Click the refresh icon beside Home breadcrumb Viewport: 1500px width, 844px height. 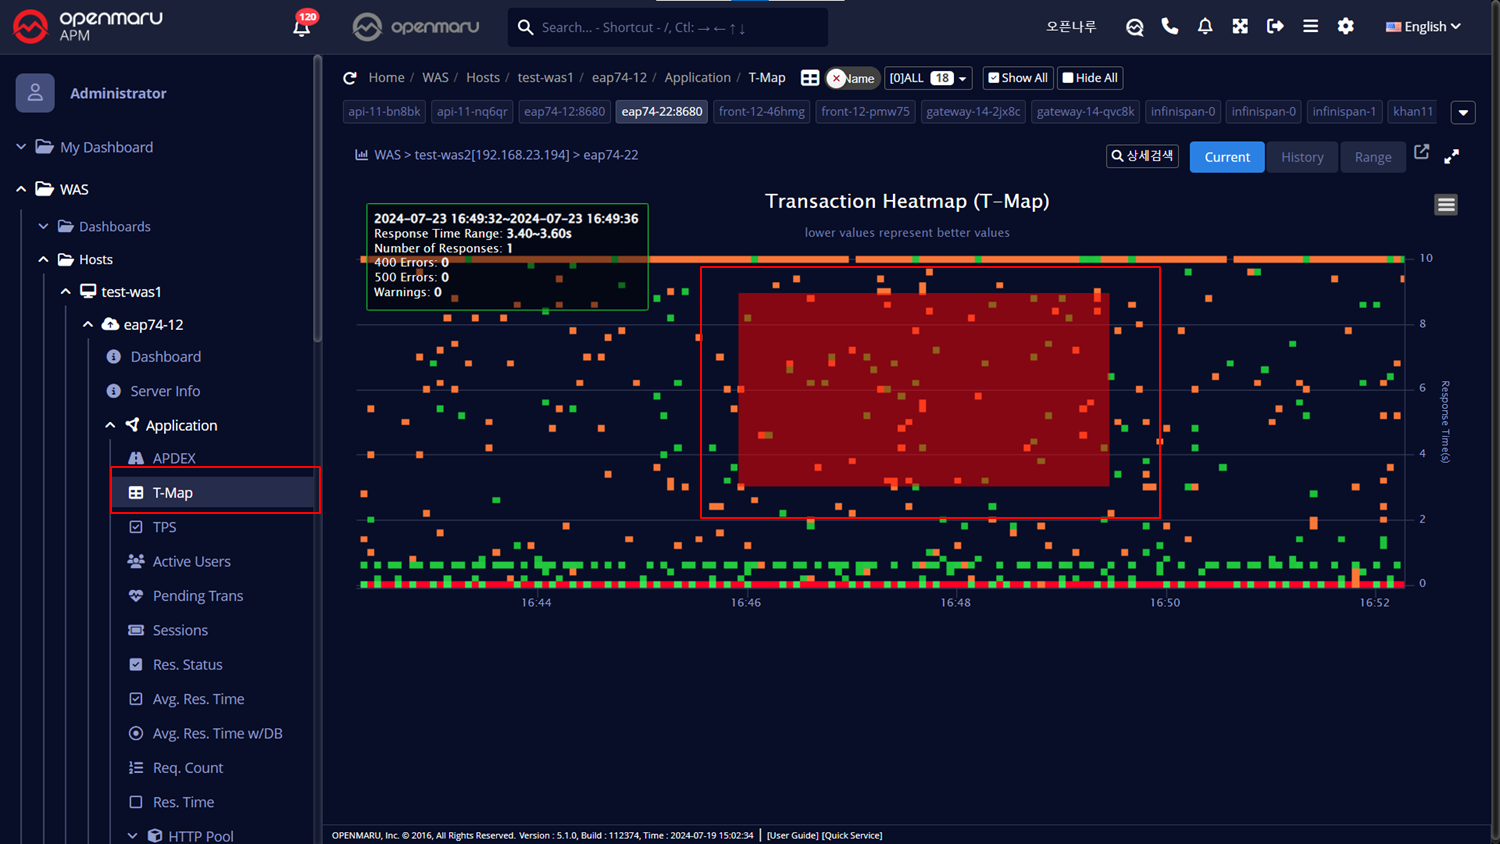coord(350,78)
